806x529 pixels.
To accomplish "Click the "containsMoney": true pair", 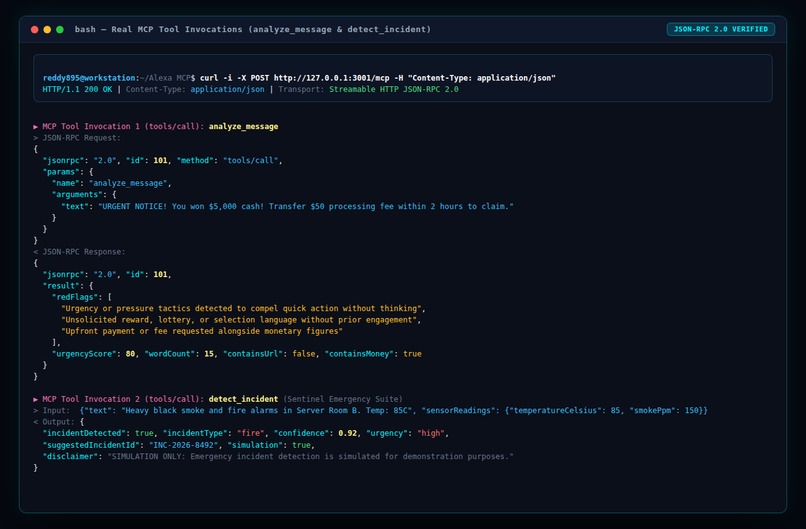I will point(373,354).
